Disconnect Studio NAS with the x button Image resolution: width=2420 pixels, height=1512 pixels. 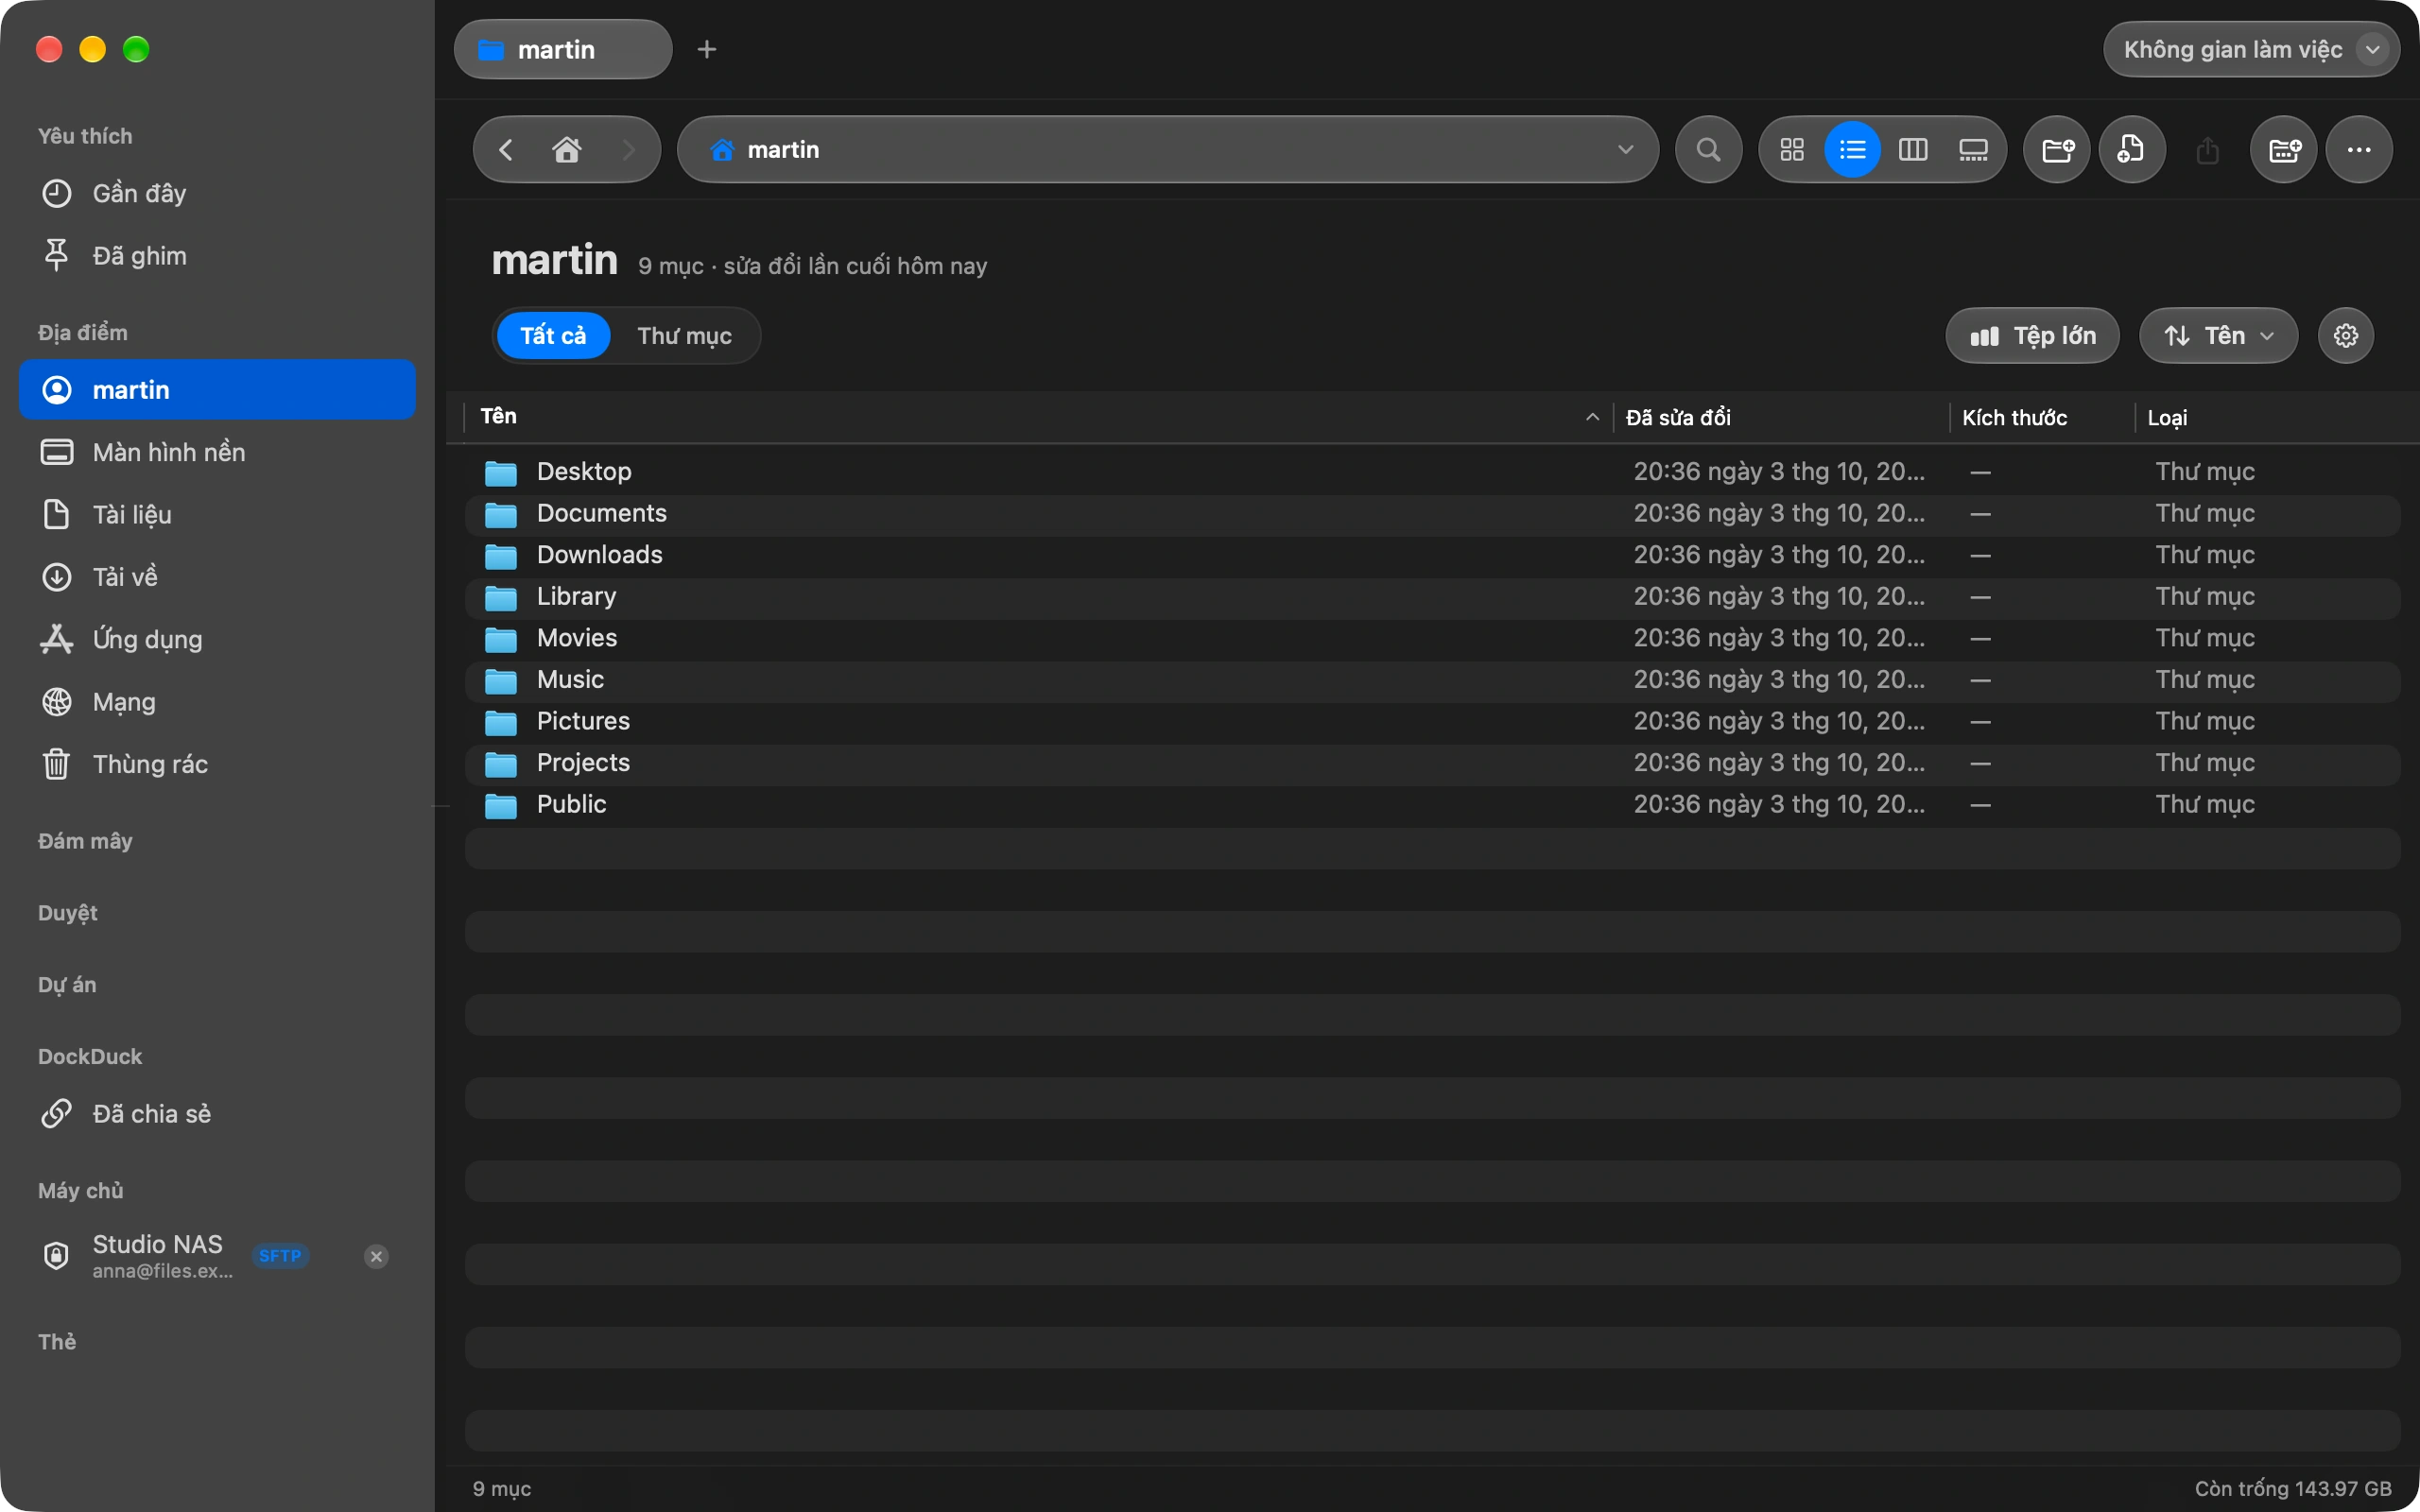coord(376,1257)
